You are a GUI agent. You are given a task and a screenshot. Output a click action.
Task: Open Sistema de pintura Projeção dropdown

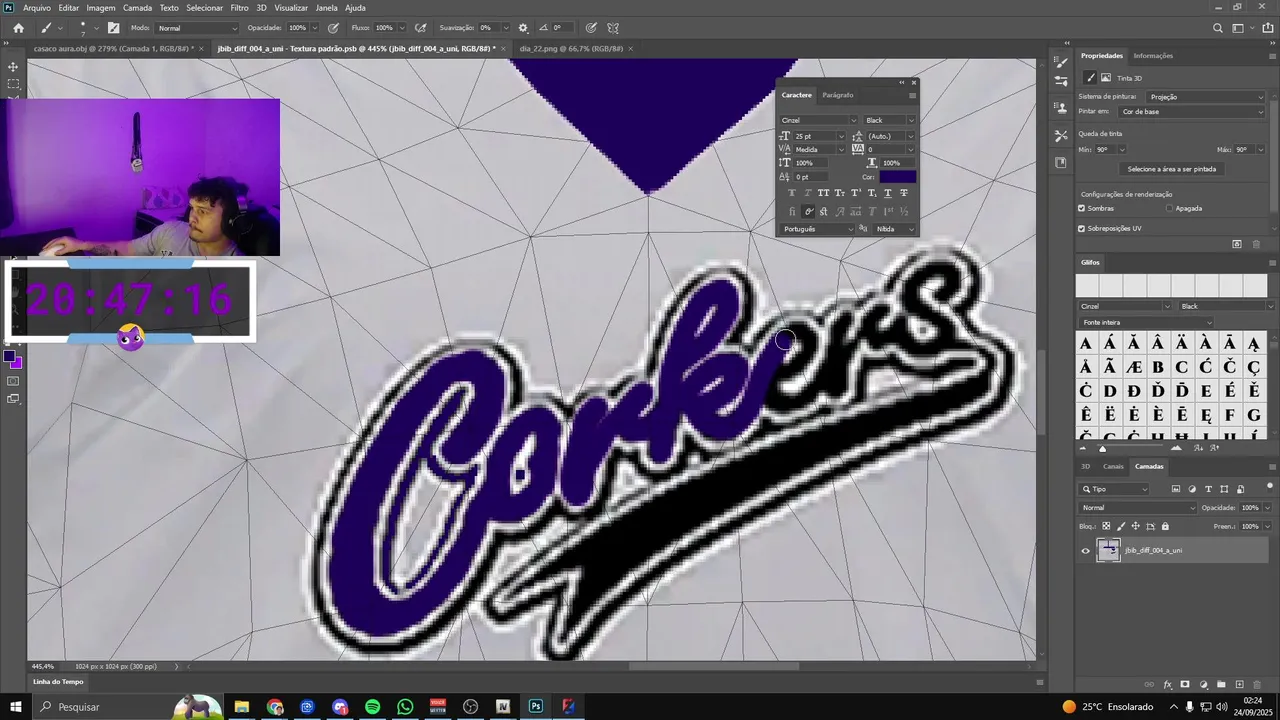tap(1205, 97)
